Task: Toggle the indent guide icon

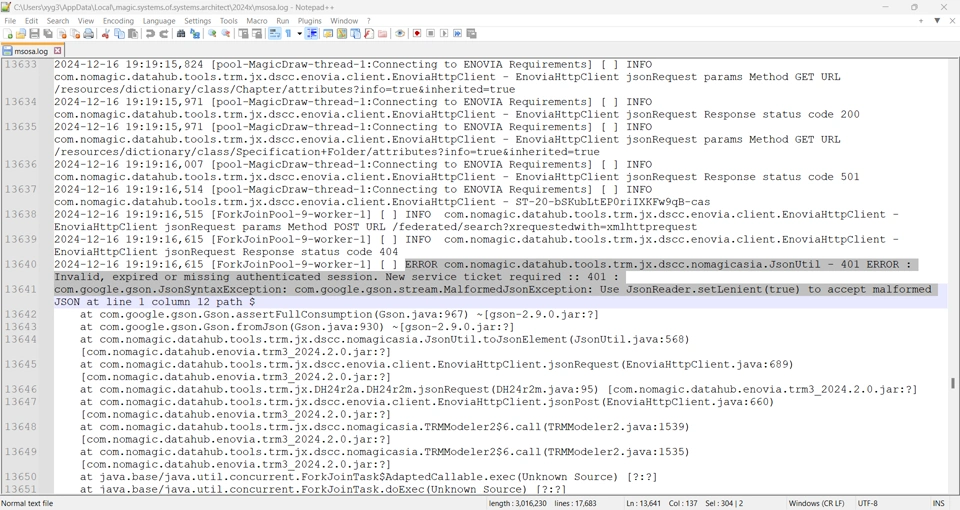Action: click(x=312, y=34)
